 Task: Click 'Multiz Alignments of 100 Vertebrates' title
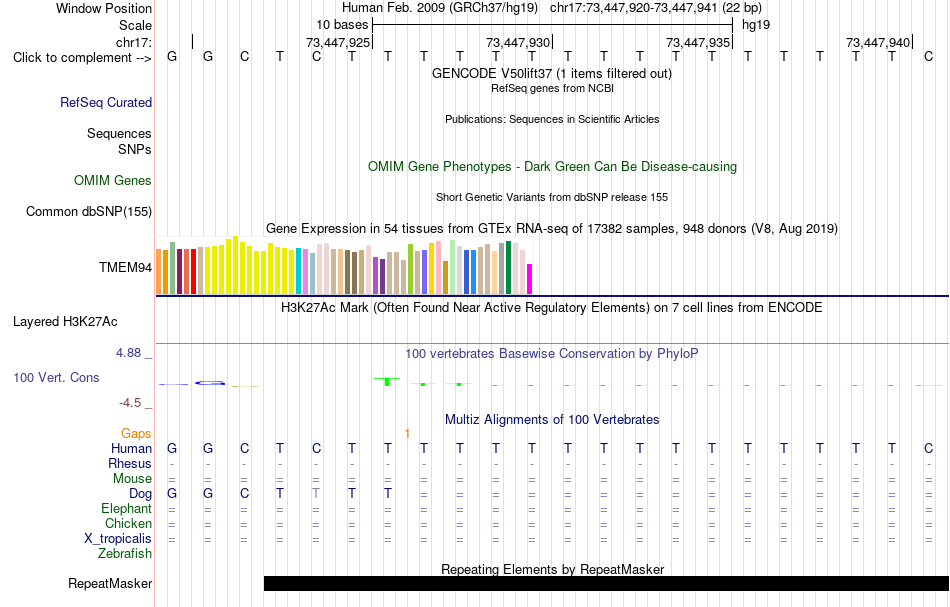[552, 419]
